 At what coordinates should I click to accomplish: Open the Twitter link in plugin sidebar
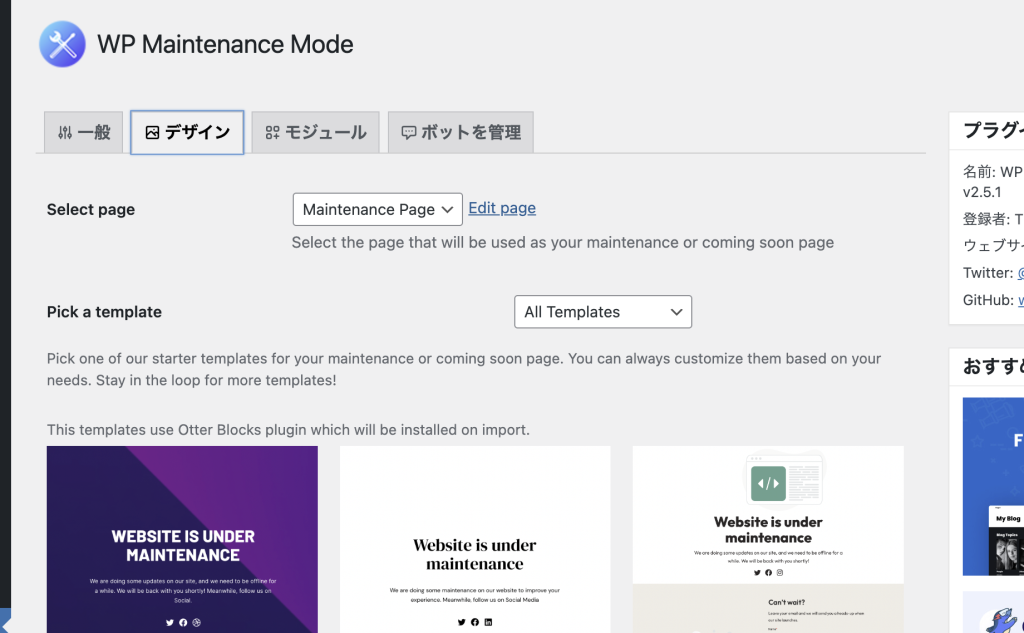click(x=1021, y=272)
